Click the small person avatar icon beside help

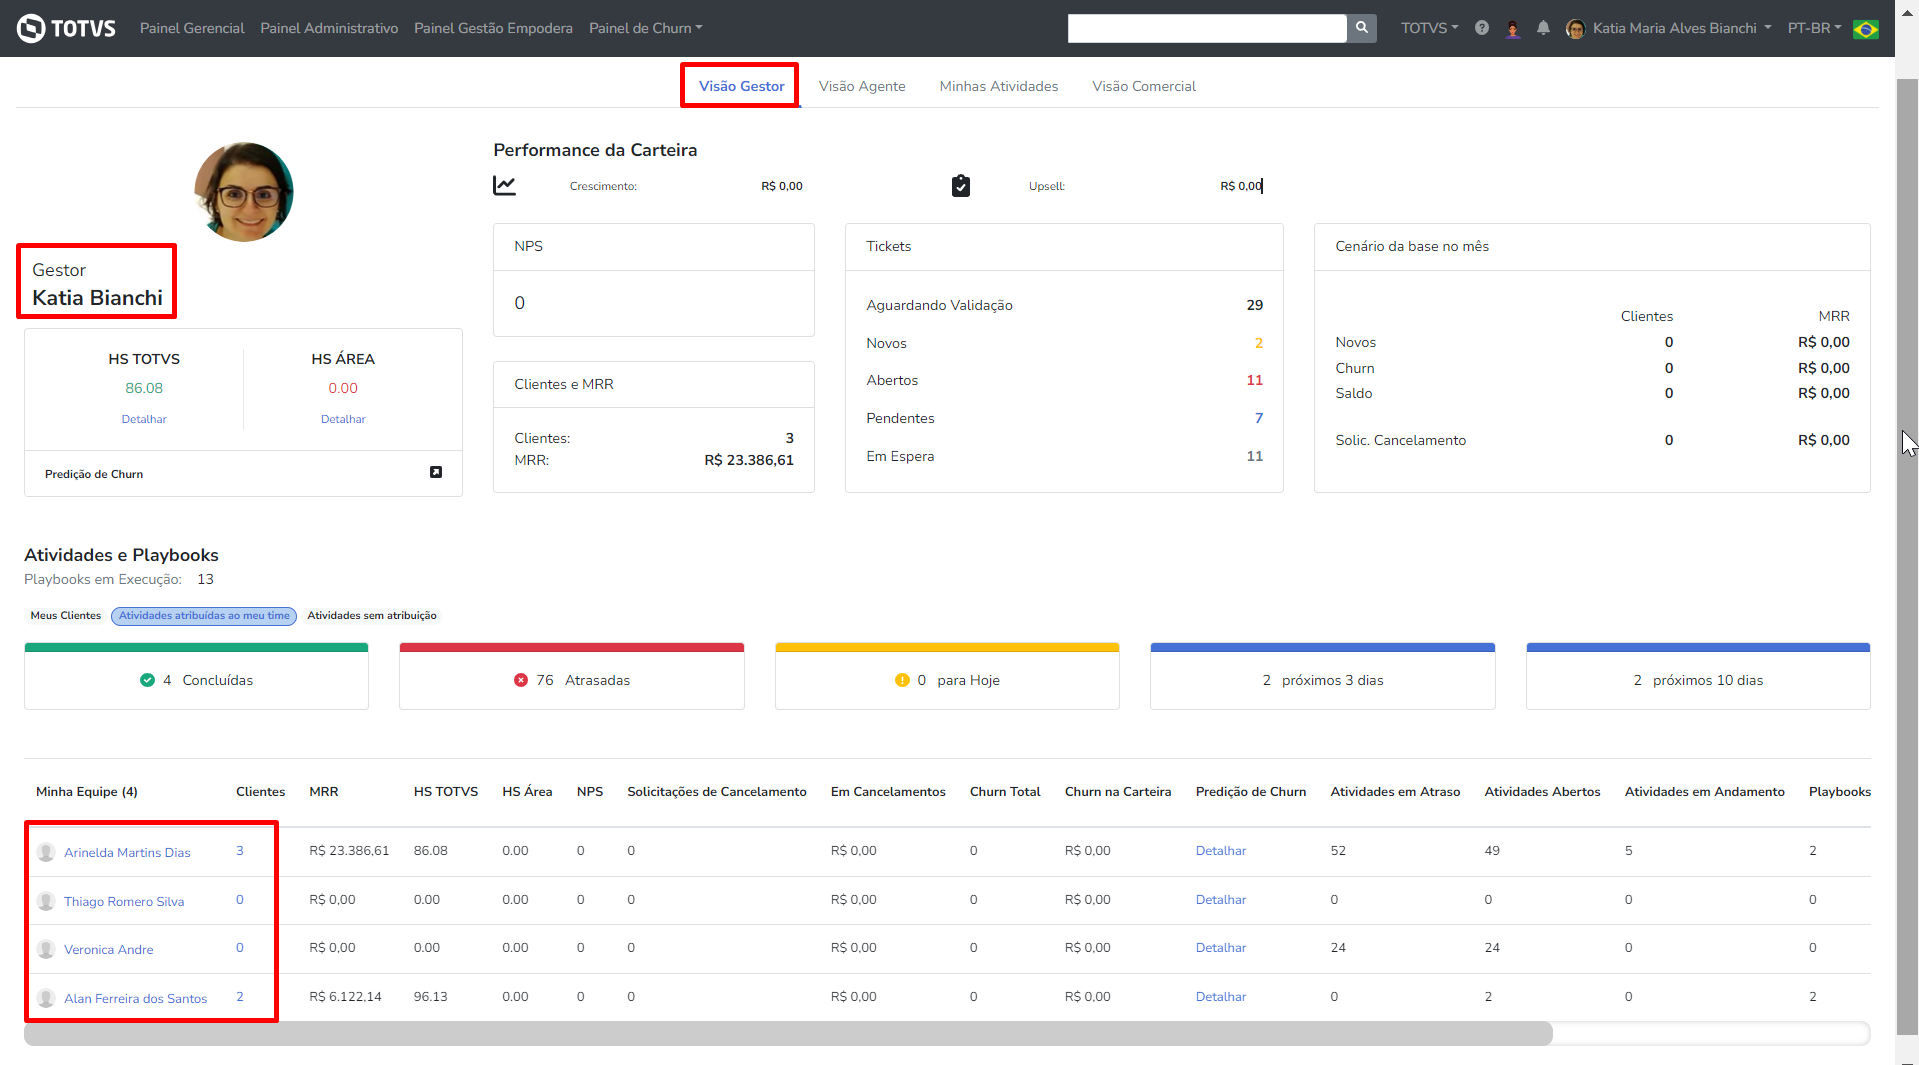[x=1513, y=29]
